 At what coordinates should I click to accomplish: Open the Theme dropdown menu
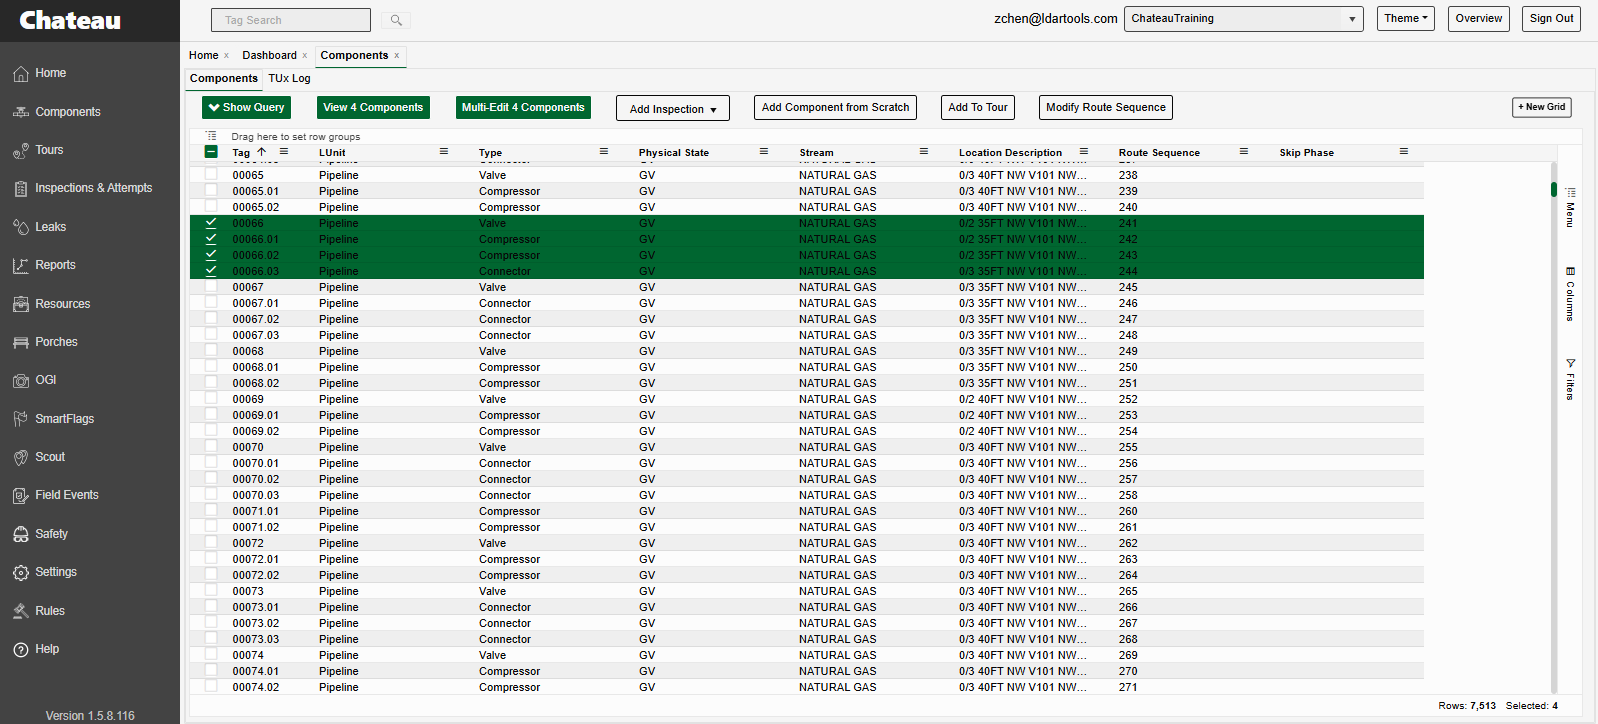(x=1405, y=19)
